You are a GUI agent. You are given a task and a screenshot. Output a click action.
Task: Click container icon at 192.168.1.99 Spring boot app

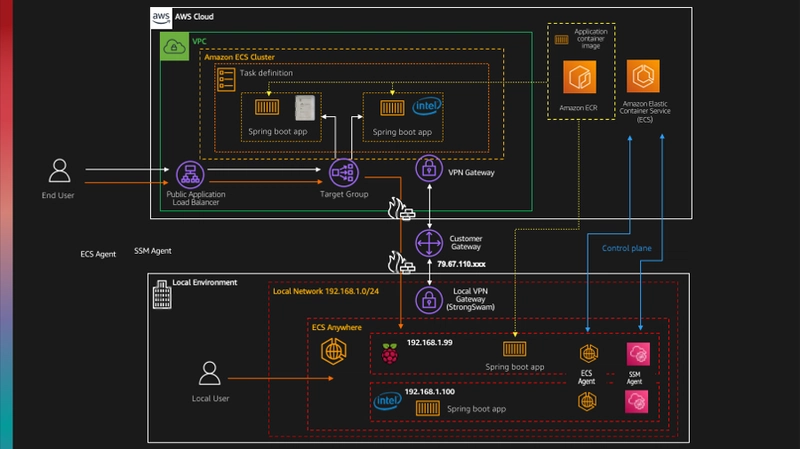514,349
